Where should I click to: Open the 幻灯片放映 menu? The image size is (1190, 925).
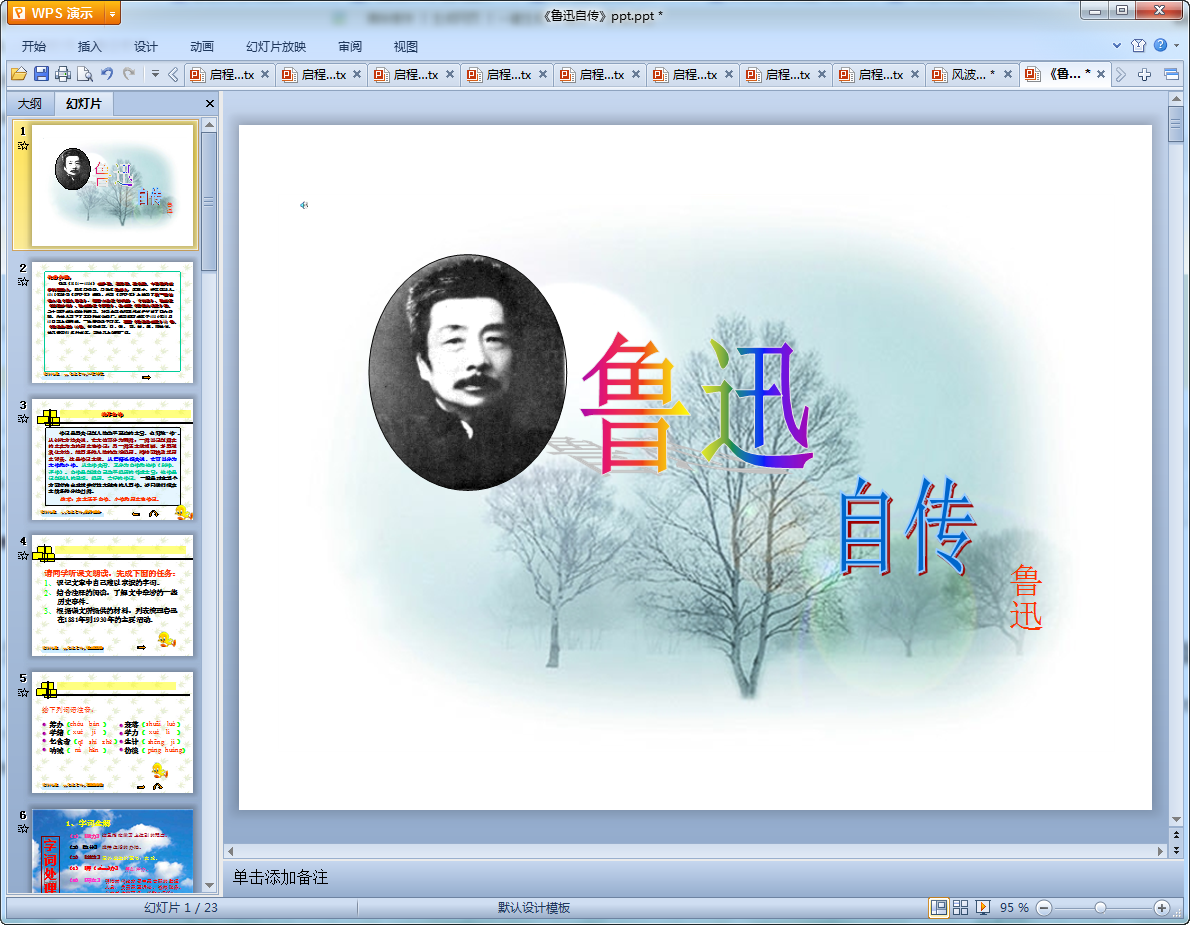275,46
